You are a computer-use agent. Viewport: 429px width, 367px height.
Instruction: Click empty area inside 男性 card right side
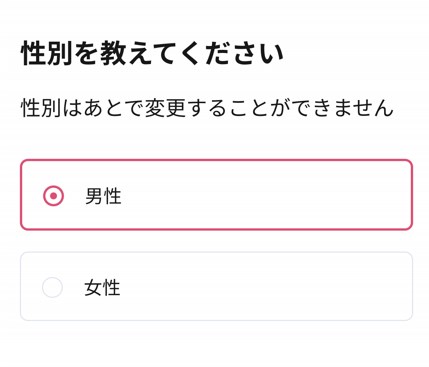point(300,195)
